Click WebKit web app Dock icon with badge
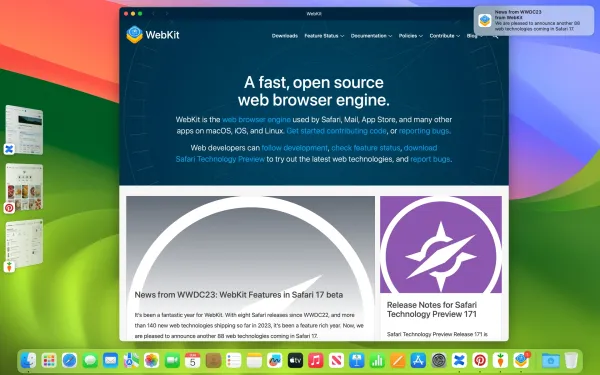The image size is (600, 375). 521,360
